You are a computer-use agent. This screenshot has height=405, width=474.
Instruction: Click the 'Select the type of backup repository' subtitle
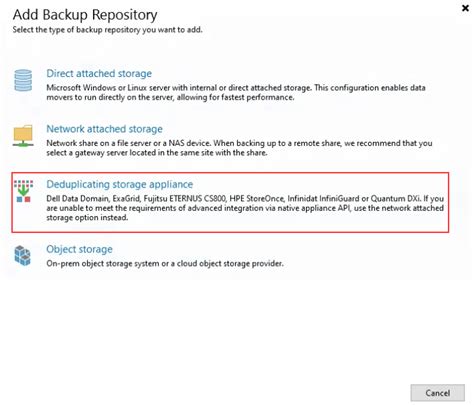(x=107, y=30)
